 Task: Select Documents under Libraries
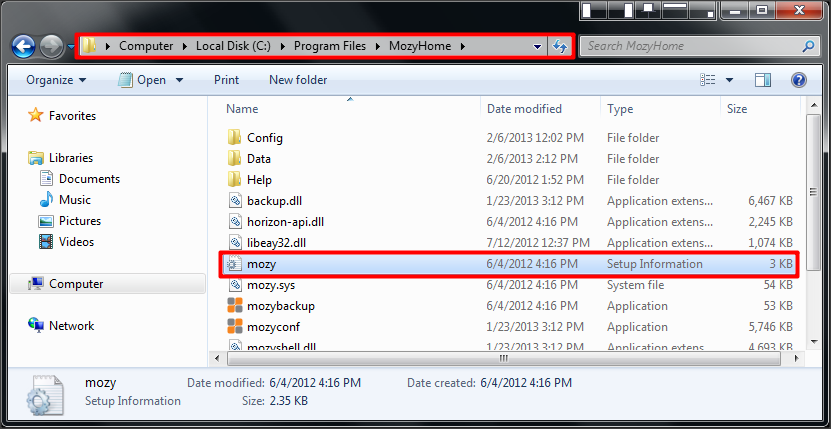click(x=89, y=179)
